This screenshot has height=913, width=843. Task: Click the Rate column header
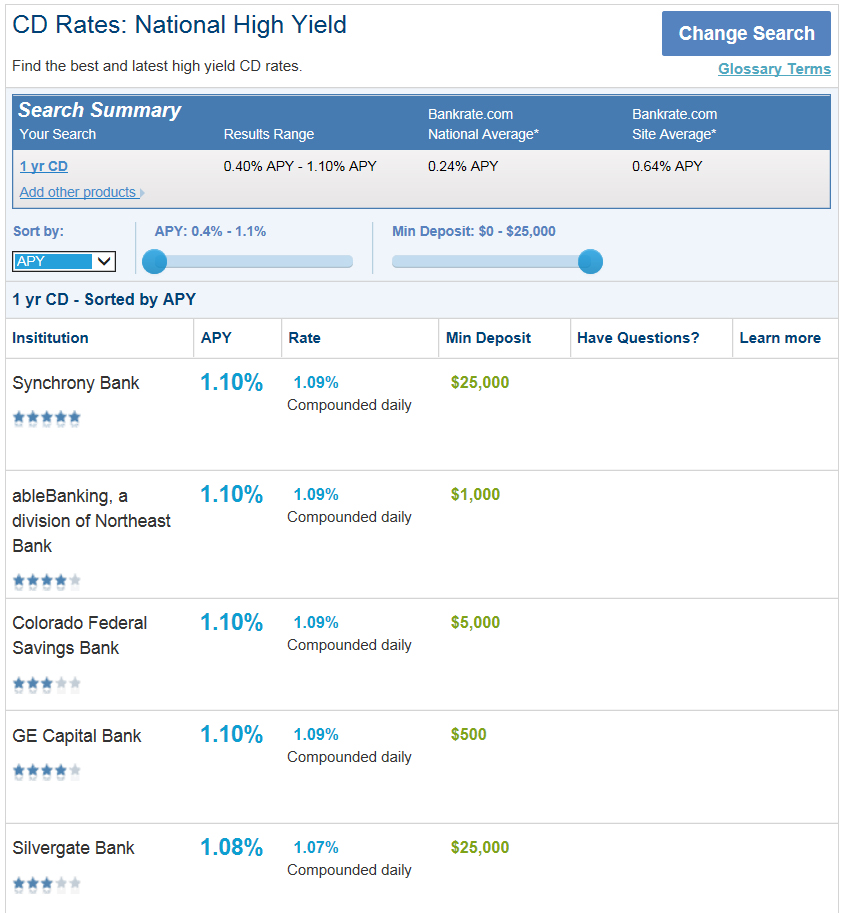click(304, 338)
